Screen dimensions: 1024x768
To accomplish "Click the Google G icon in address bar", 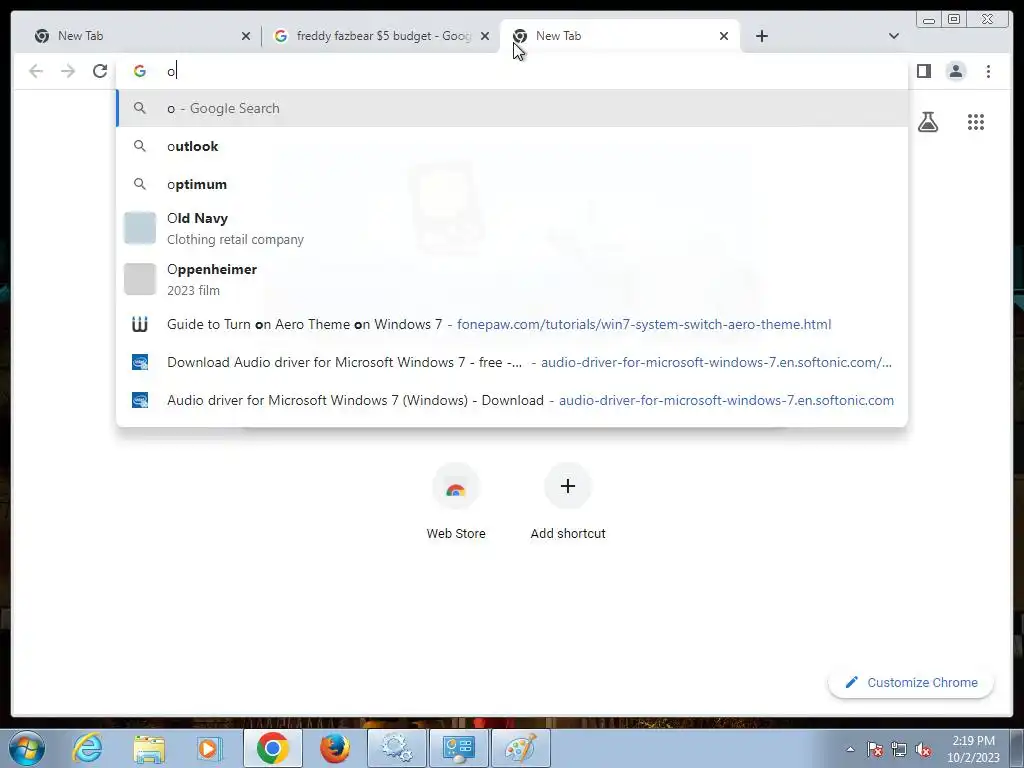I will click(140, 71).
